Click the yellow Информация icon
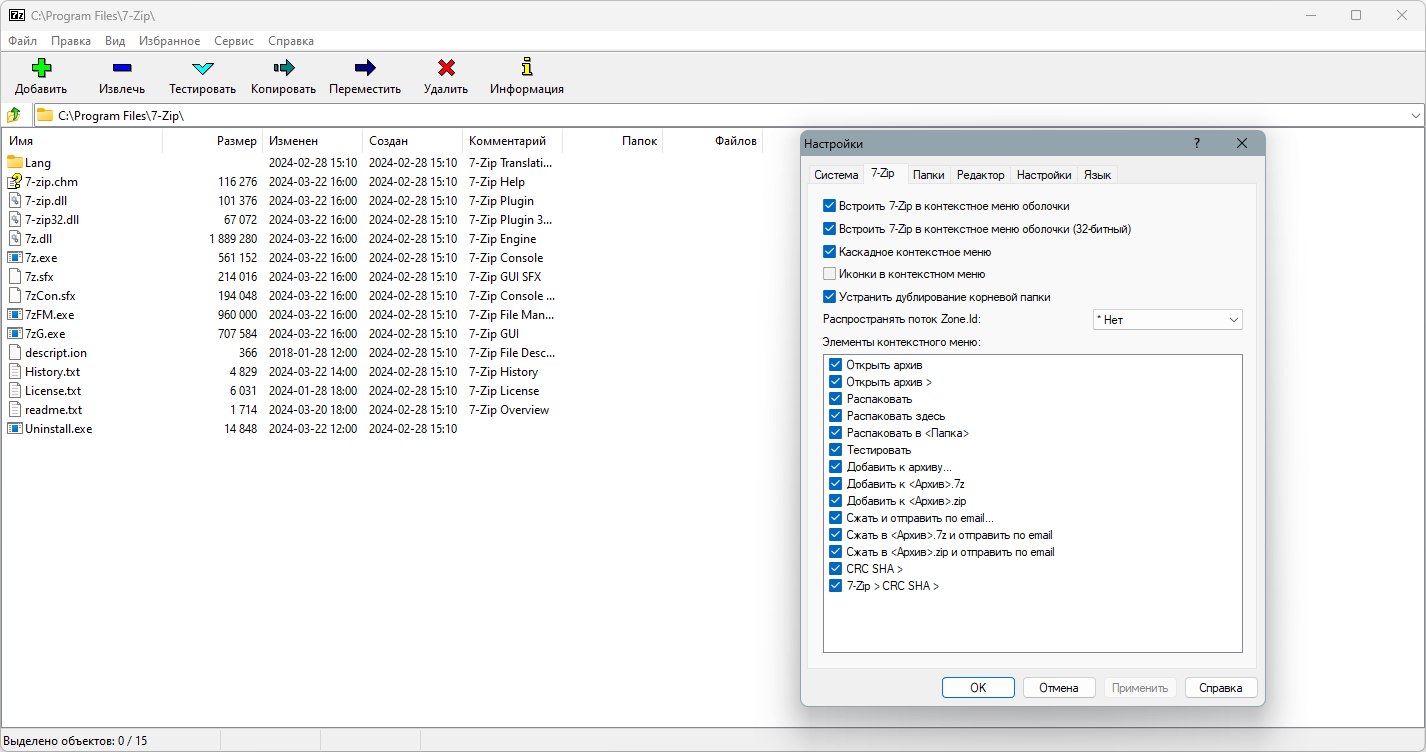1426x752 pixels. (527, 68)
